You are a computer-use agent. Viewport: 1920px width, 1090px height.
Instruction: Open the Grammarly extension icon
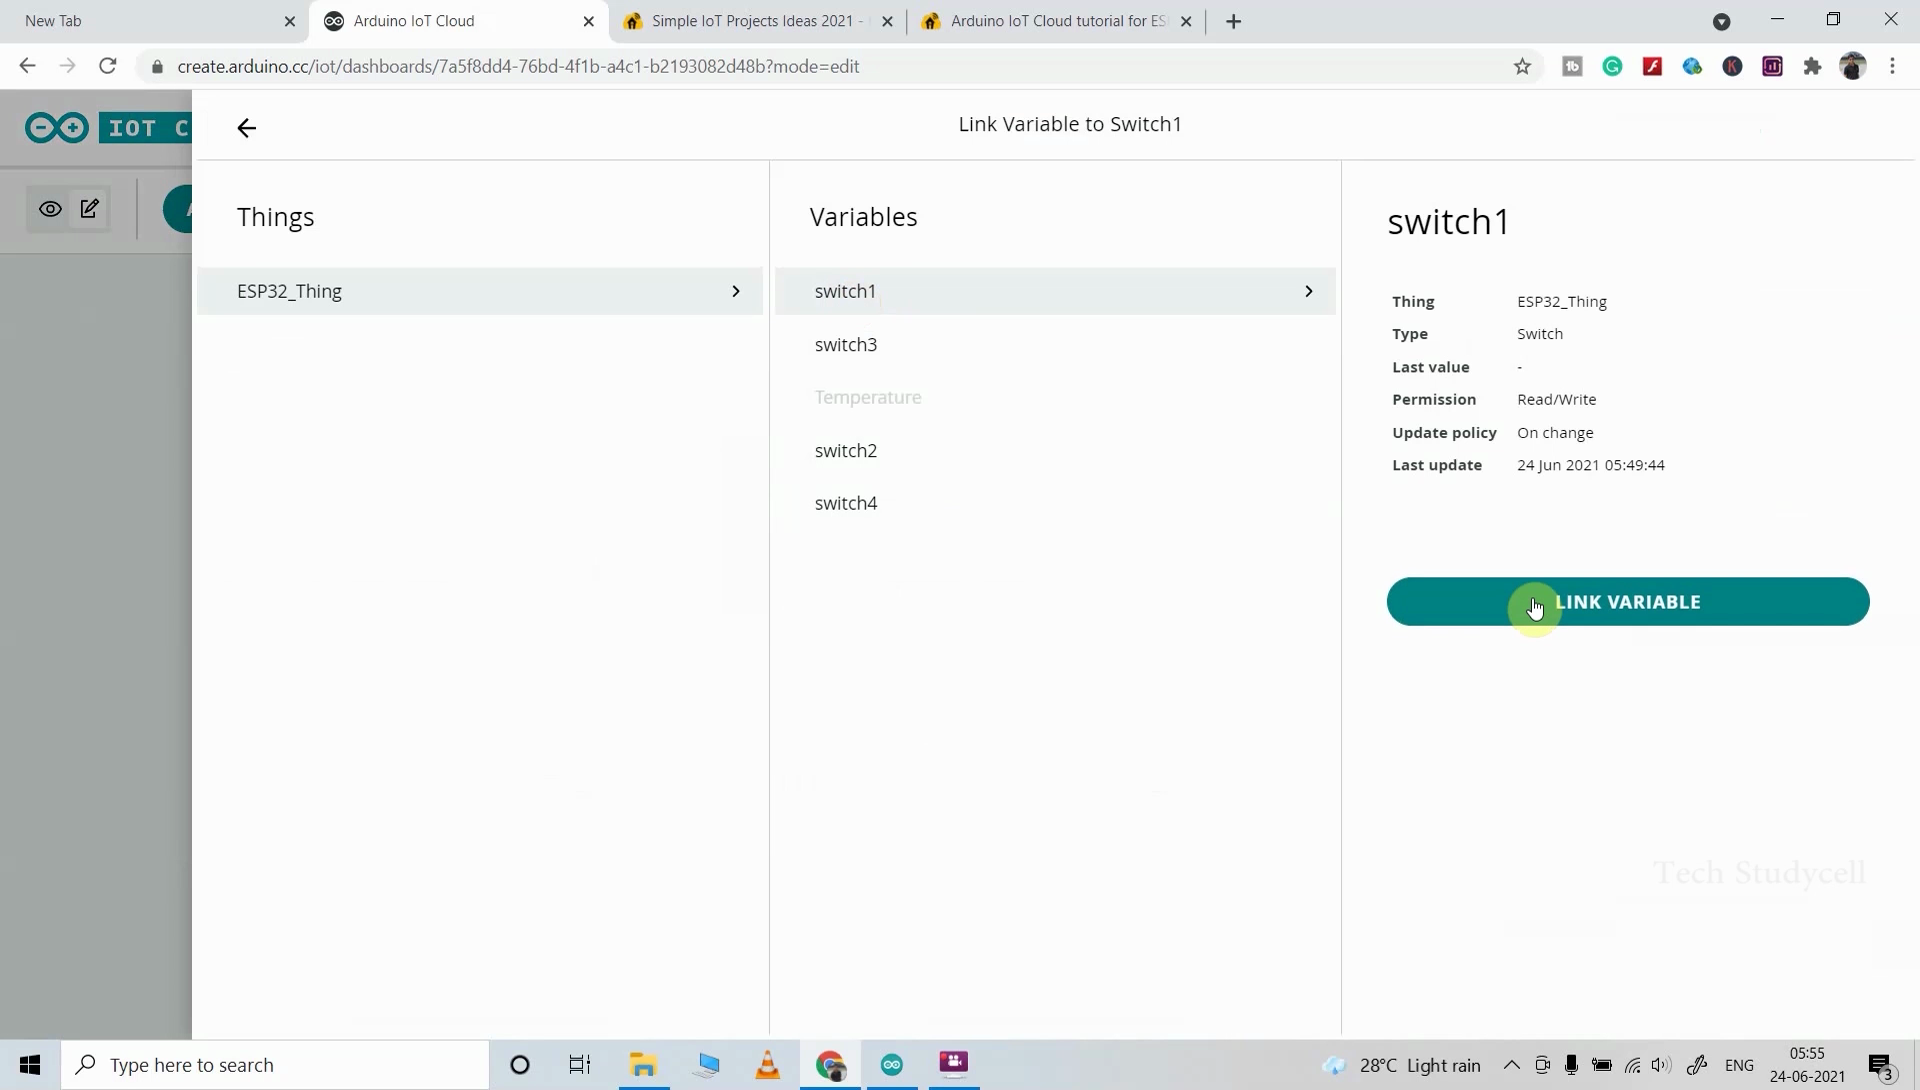click(1613, 66)
